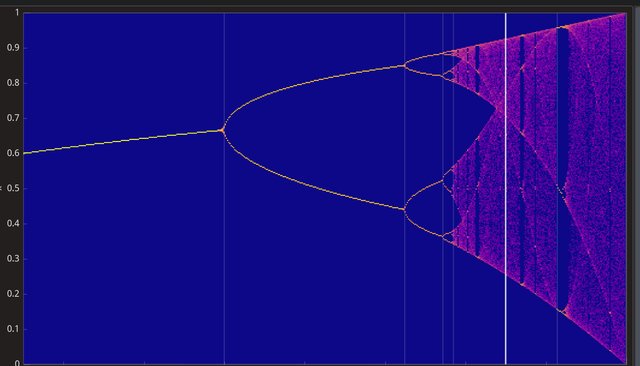Viewport: 640px width, 366px height.
Task: Click the y-axis label 0.6
Action: 13,153
